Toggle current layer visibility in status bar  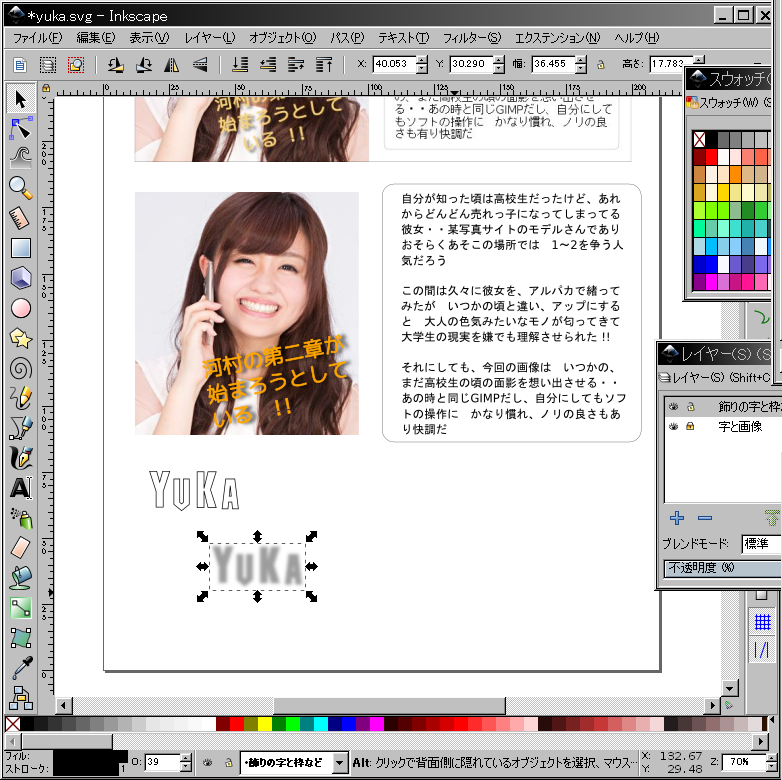[207, 762]
